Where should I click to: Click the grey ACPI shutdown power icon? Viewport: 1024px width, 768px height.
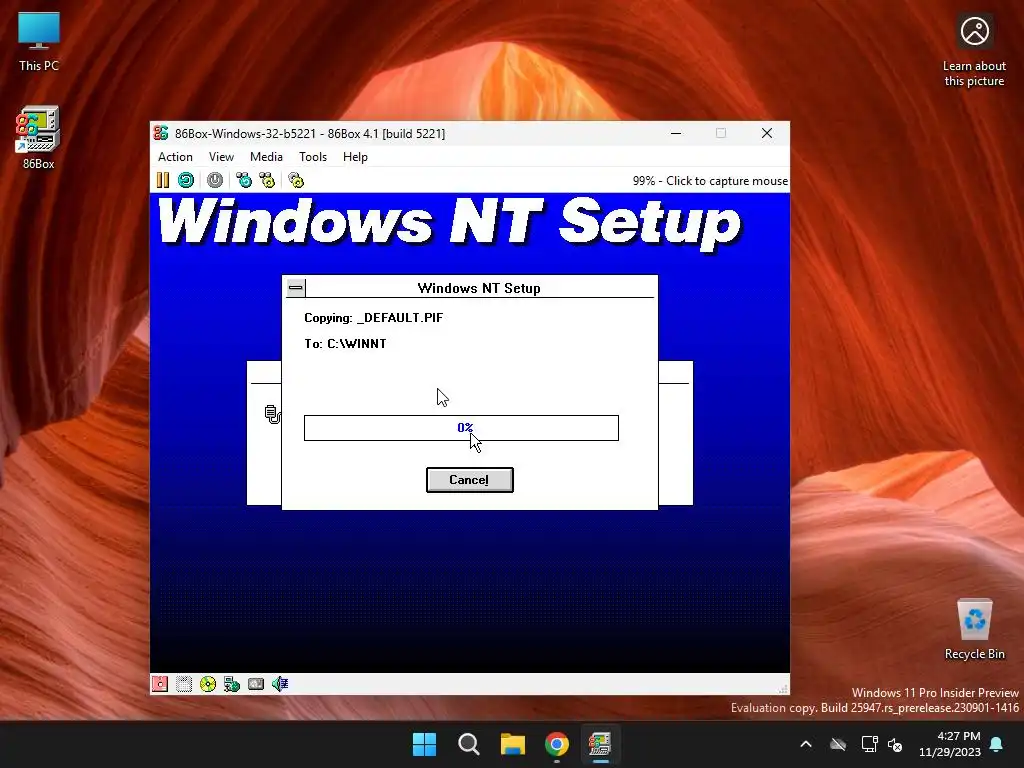(215, 180)
